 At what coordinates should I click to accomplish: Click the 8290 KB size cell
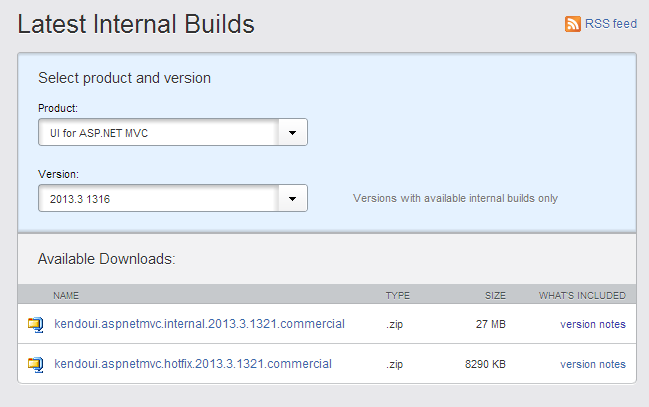pyautogui.click(x=485, y=364)
